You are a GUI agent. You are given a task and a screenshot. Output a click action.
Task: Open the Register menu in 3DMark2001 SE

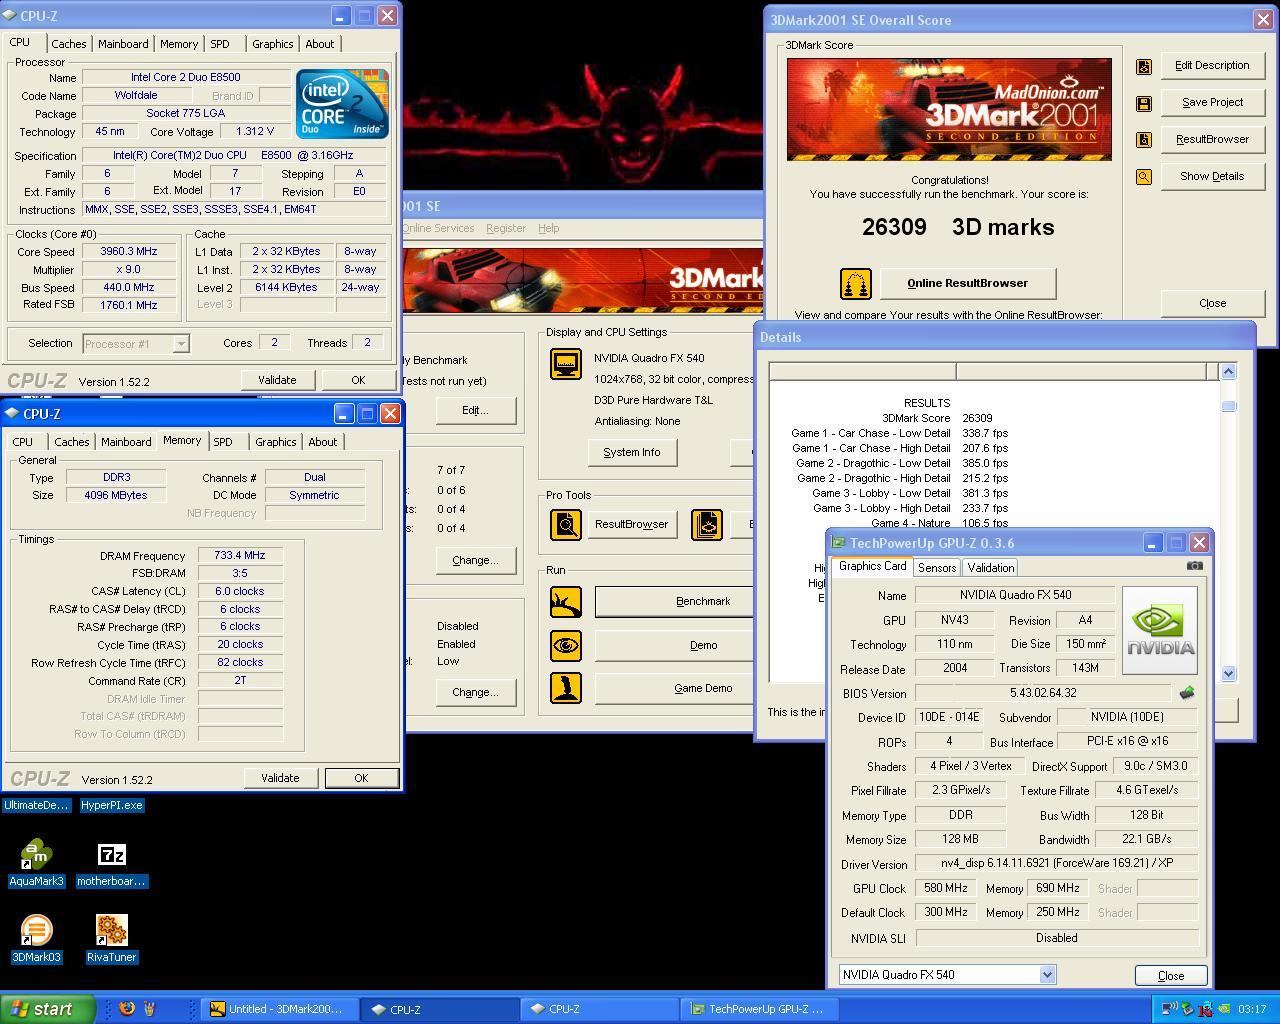pos(506,228)
